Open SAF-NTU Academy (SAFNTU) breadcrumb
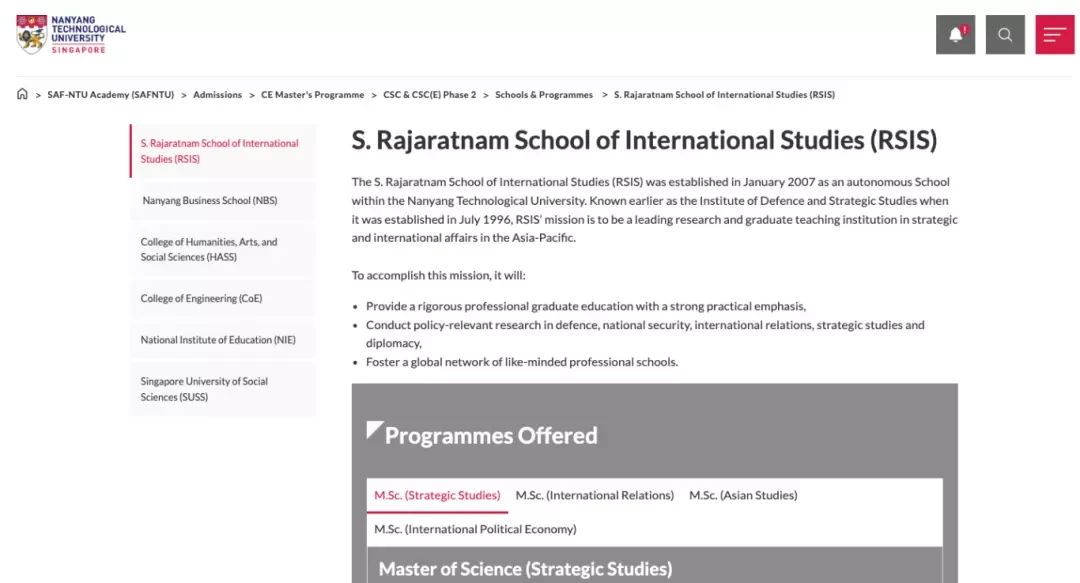1080x583 pixels. 111,95
